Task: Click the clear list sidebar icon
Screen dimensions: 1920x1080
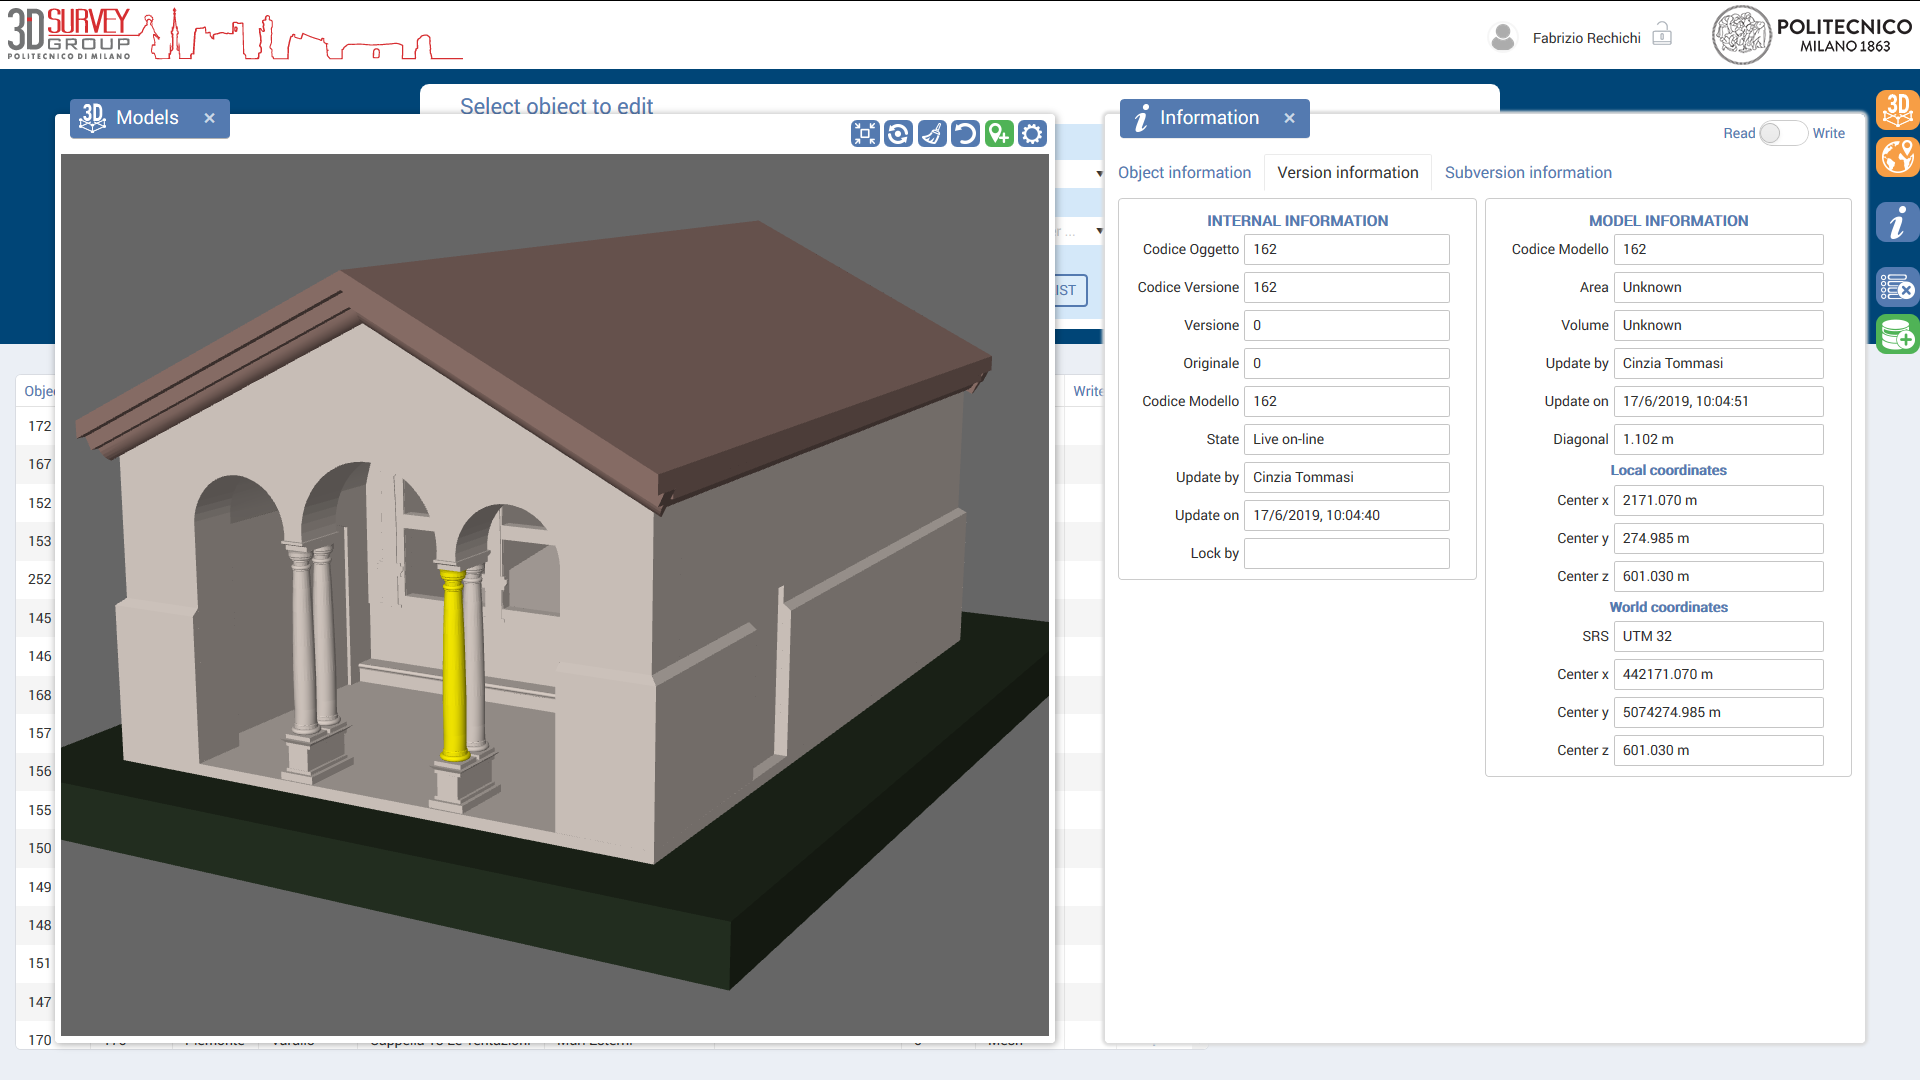Action: (1897, 288)
